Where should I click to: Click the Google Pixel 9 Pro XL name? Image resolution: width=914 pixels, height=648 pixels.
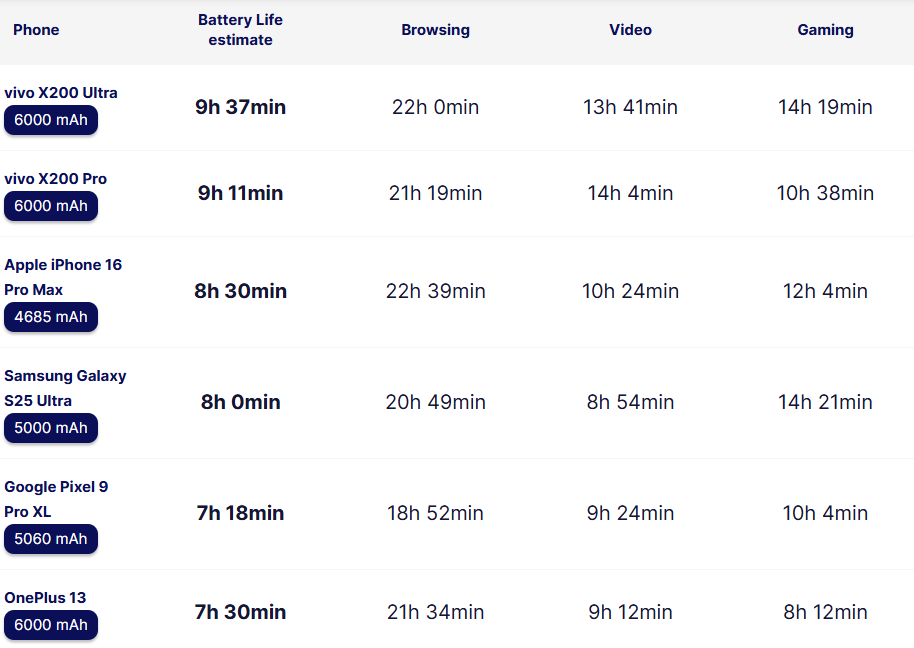point(56,499)
